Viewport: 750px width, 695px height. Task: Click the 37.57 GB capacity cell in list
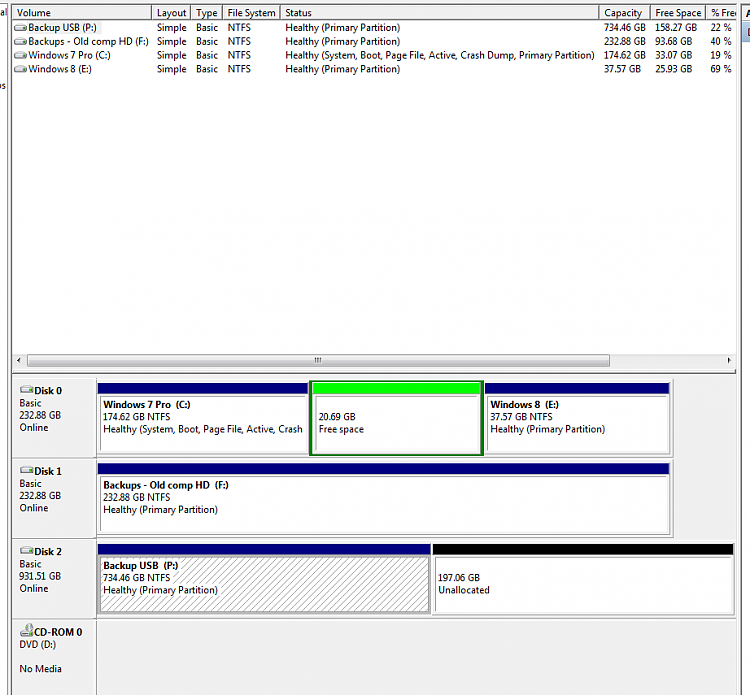[x=622, y=69]
